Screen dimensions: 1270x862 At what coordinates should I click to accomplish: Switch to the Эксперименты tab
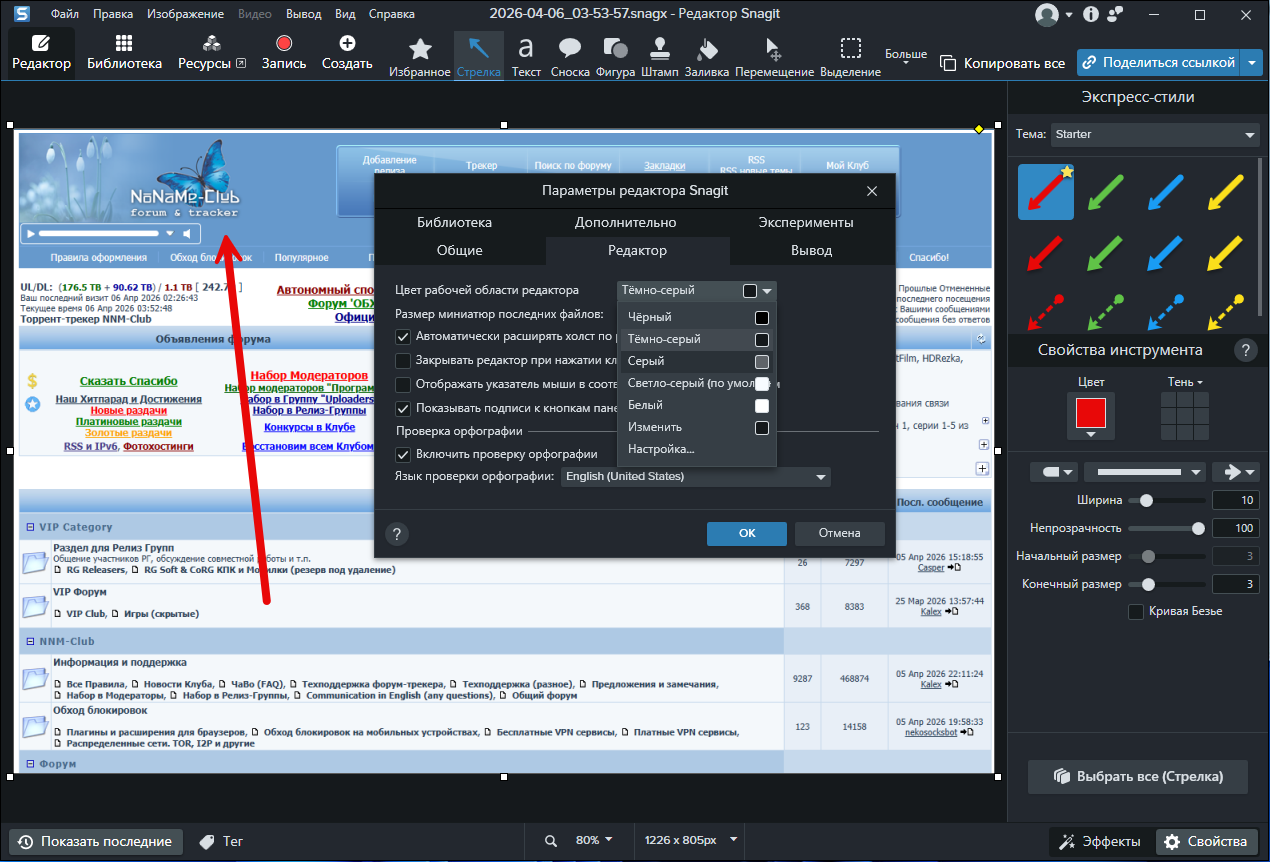(x=805, y=222)
